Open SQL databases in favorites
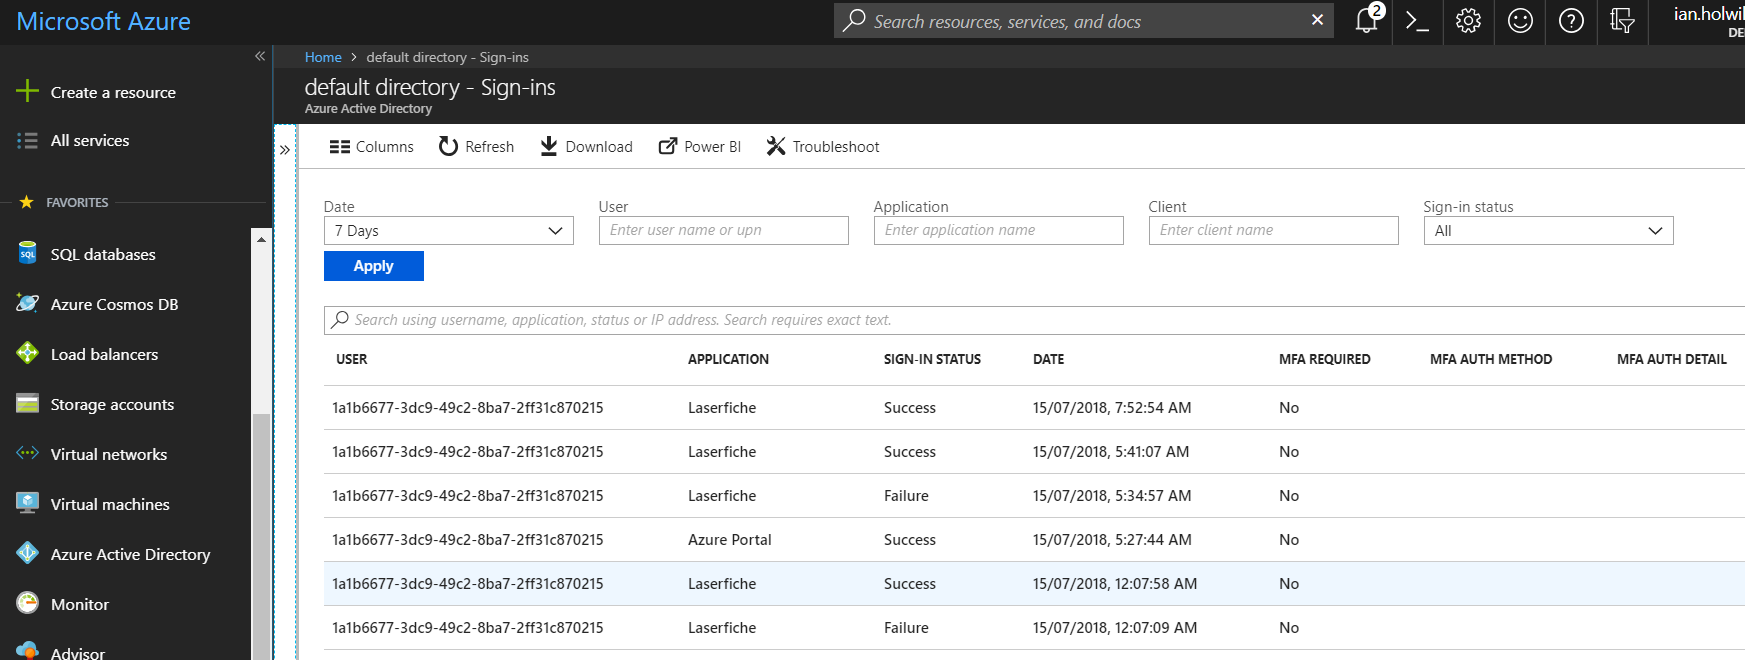 pyautogui.click(x=103, y=255)
